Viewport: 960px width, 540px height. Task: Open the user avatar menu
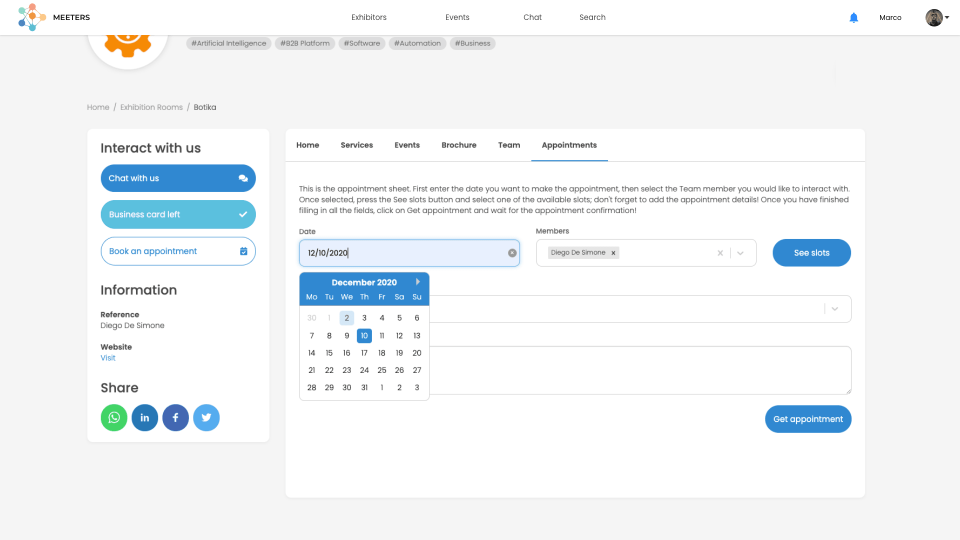937,18
